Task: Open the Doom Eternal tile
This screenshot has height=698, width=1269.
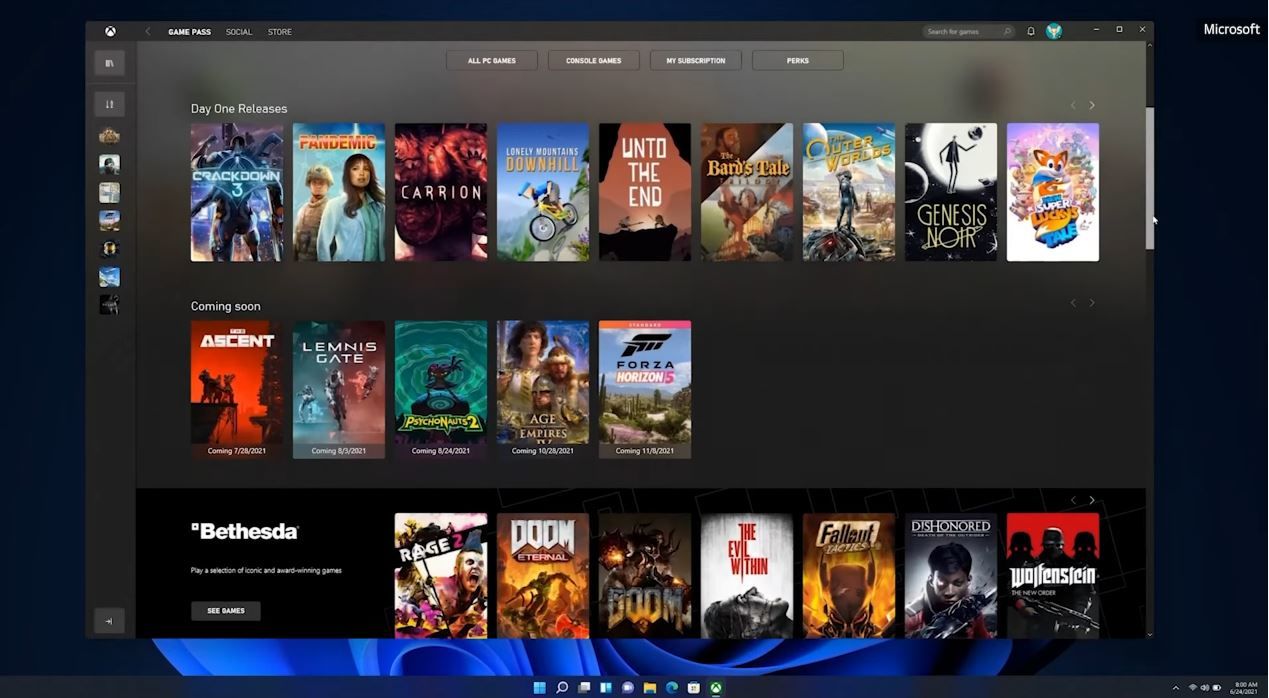Action: point(543,576)
